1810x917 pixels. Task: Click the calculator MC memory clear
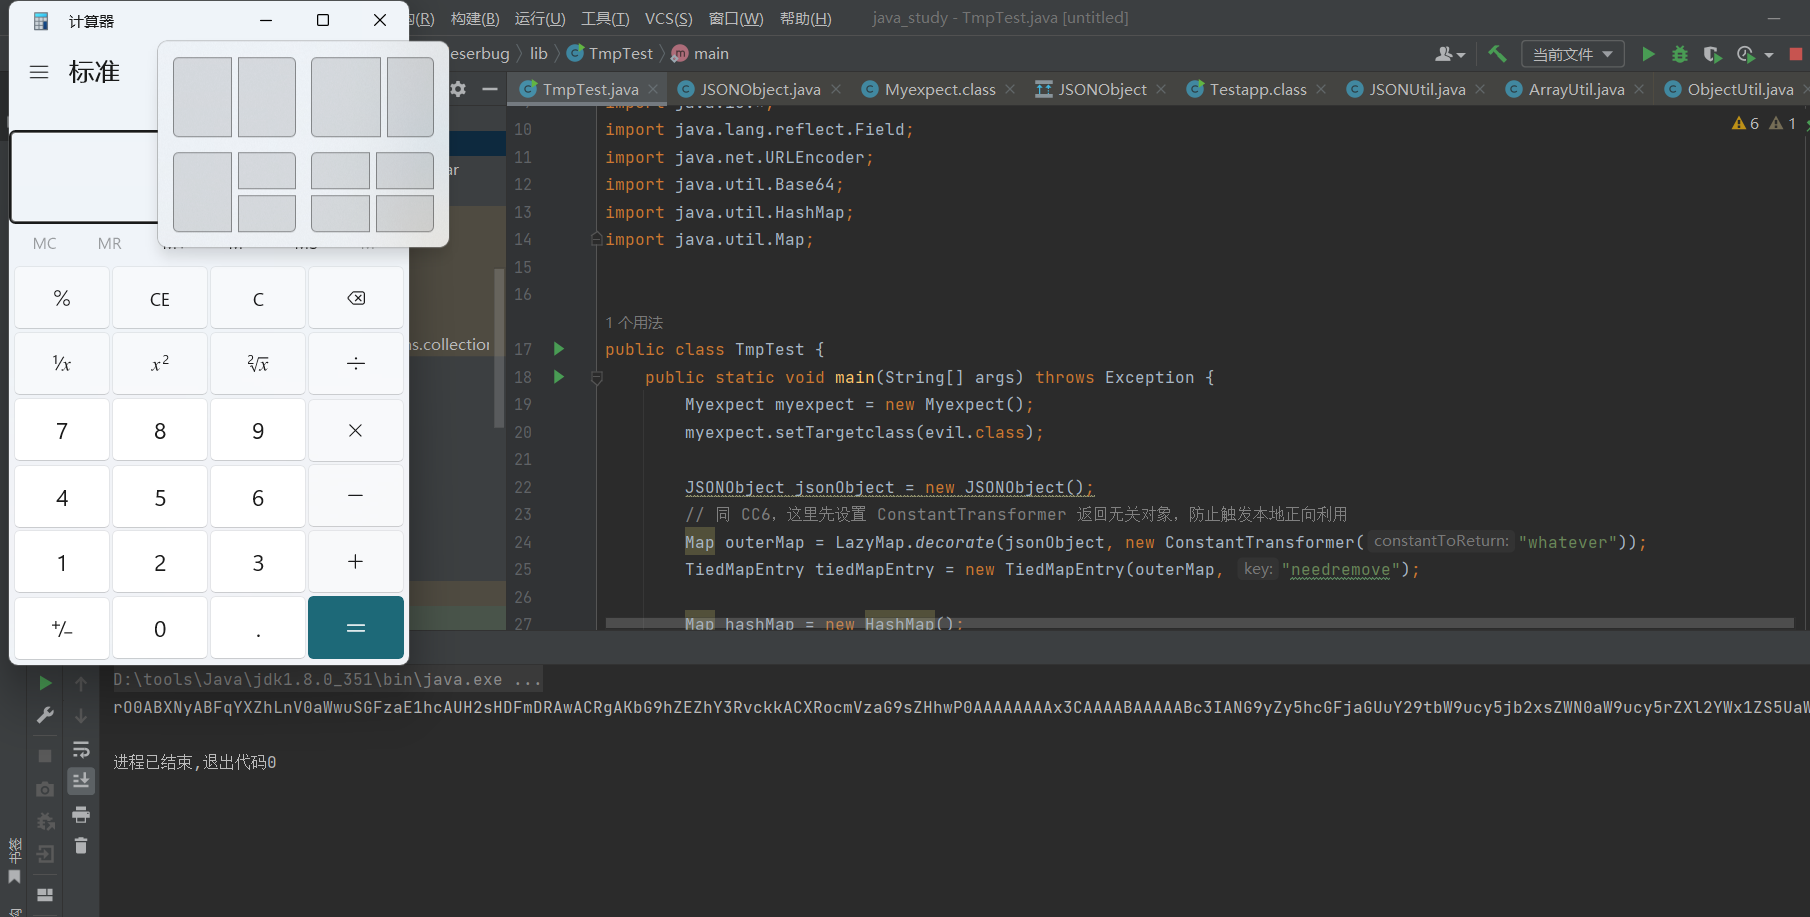(45, 243)
